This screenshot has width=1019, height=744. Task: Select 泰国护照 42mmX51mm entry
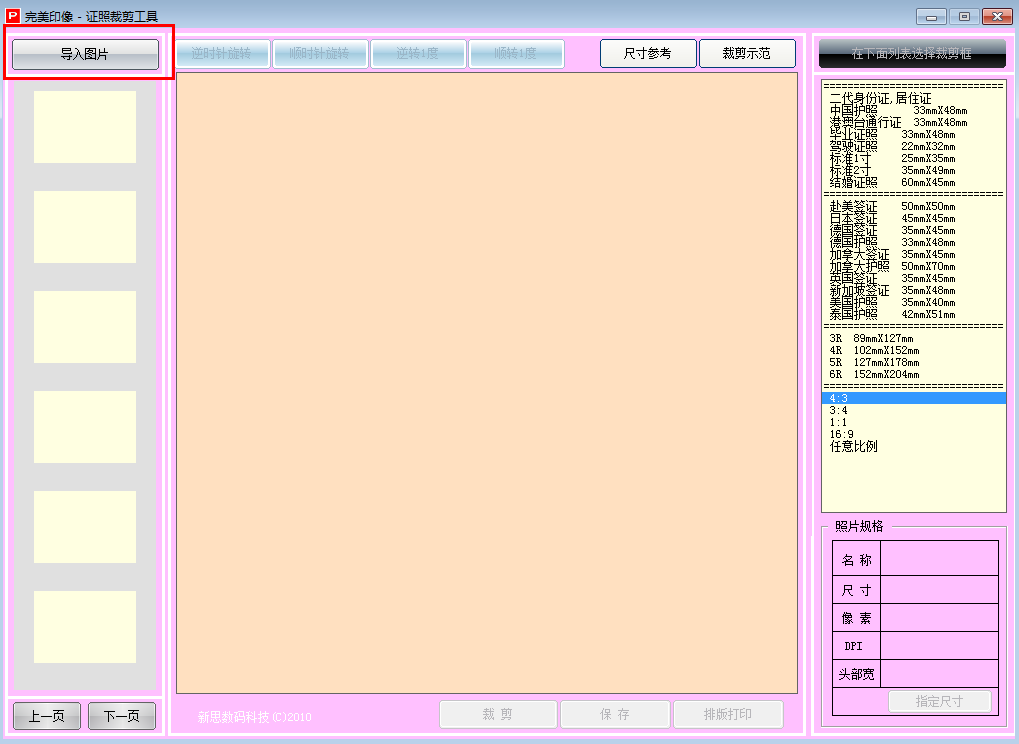[x=914, y=314]
